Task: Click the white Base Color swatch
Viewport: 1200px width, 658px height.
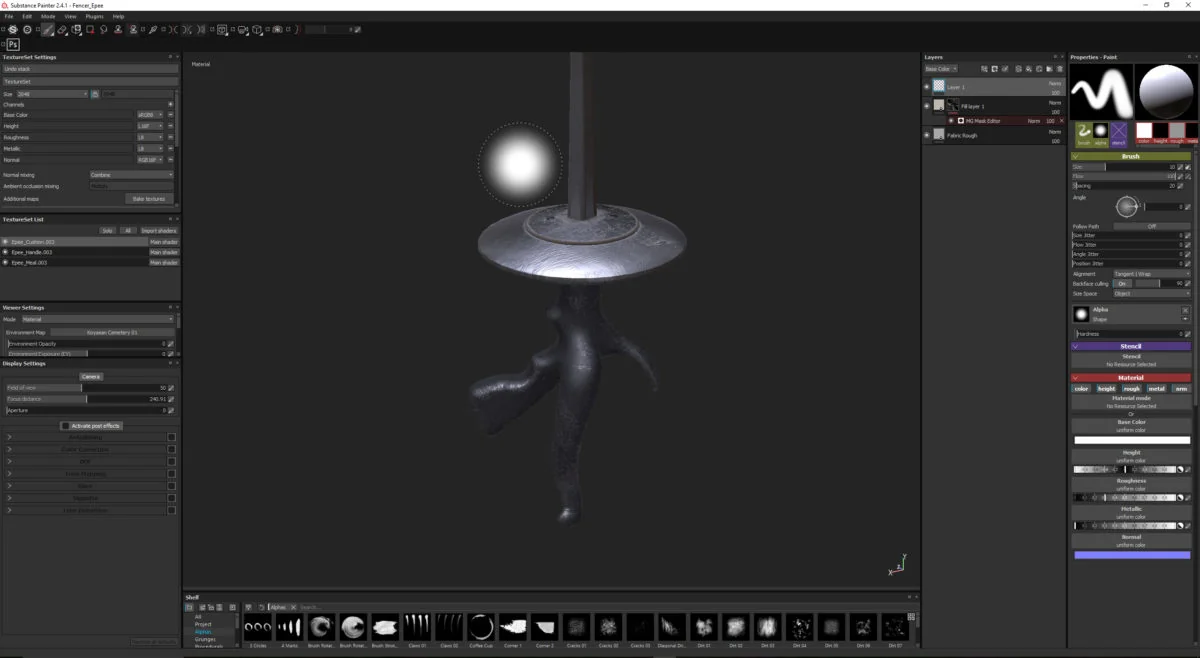Action: [x=1131, y=440]
